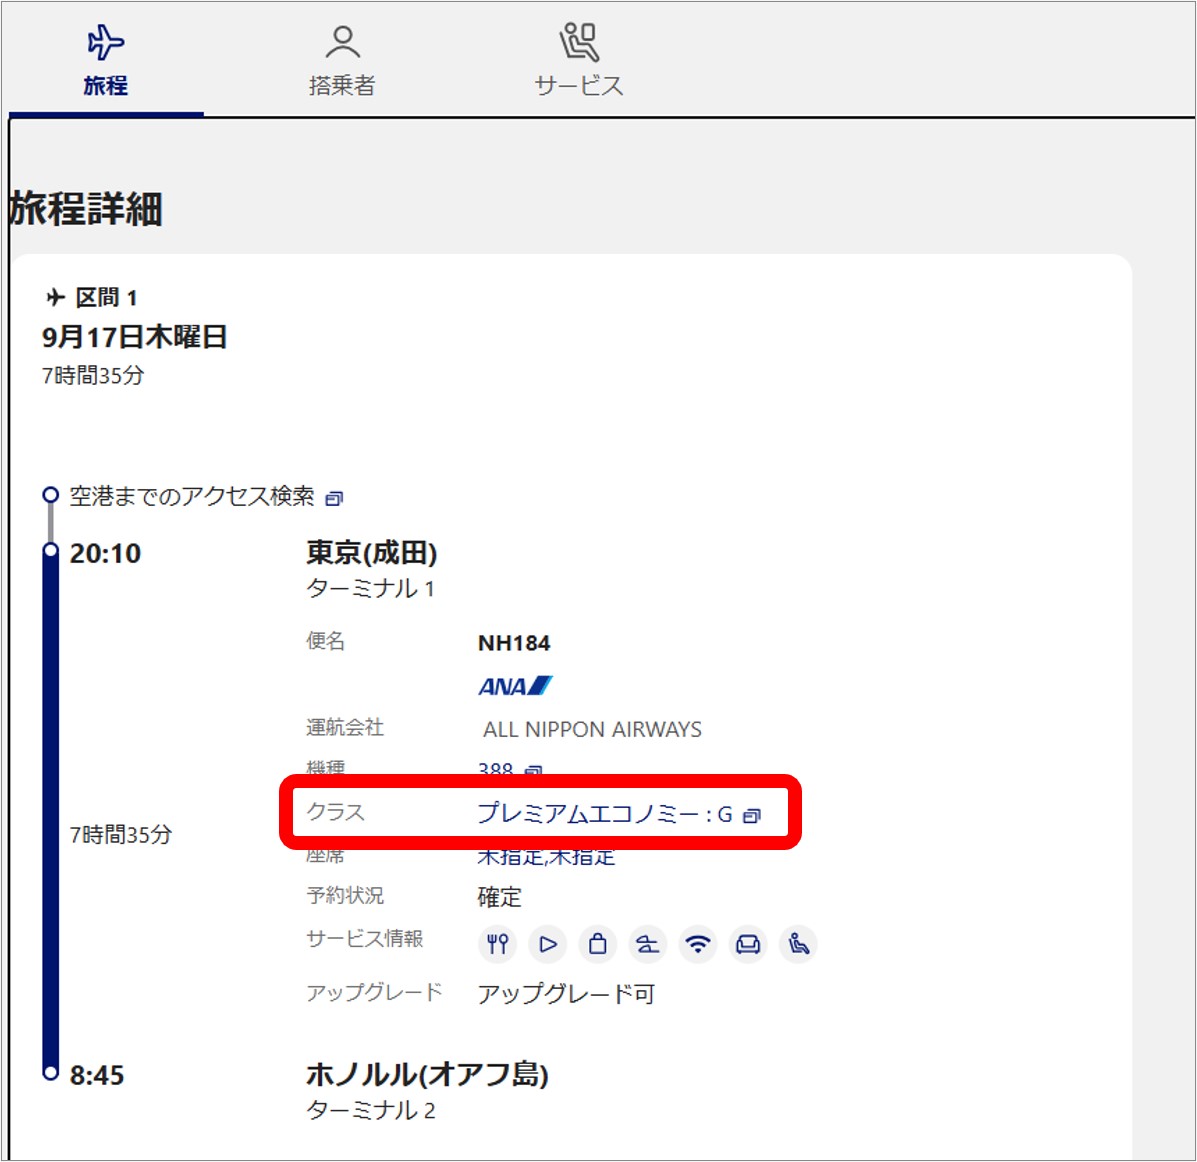1197x1162 pixels.
Task: Click the 388 aircraft type link
Action: pos(495,770)
